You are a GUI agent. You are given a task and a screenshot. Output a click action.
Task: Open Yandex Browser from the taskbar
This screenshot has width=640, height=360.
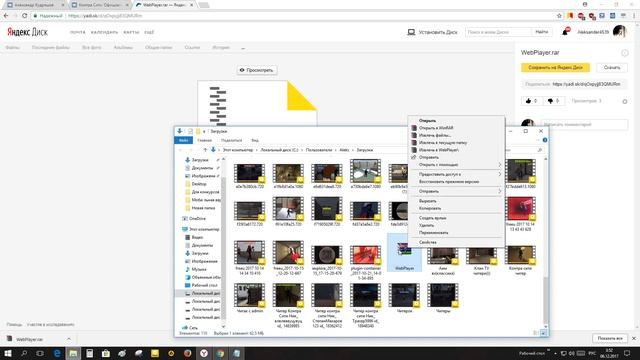pyautogui.click(x=204, y=353)
